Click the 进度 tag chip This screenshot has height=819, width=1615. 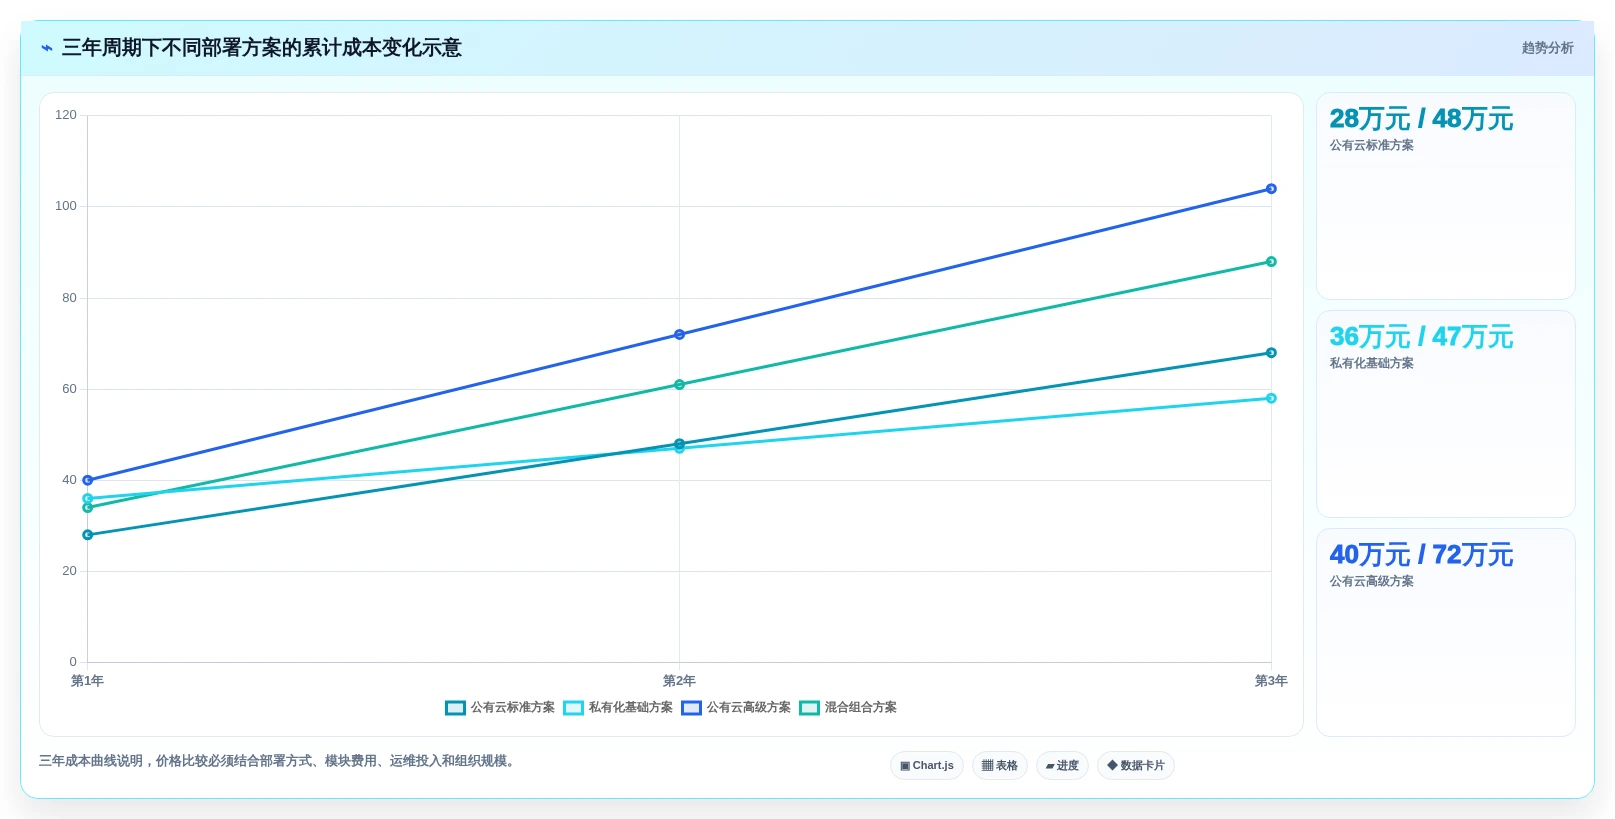tap(1062, 766)
